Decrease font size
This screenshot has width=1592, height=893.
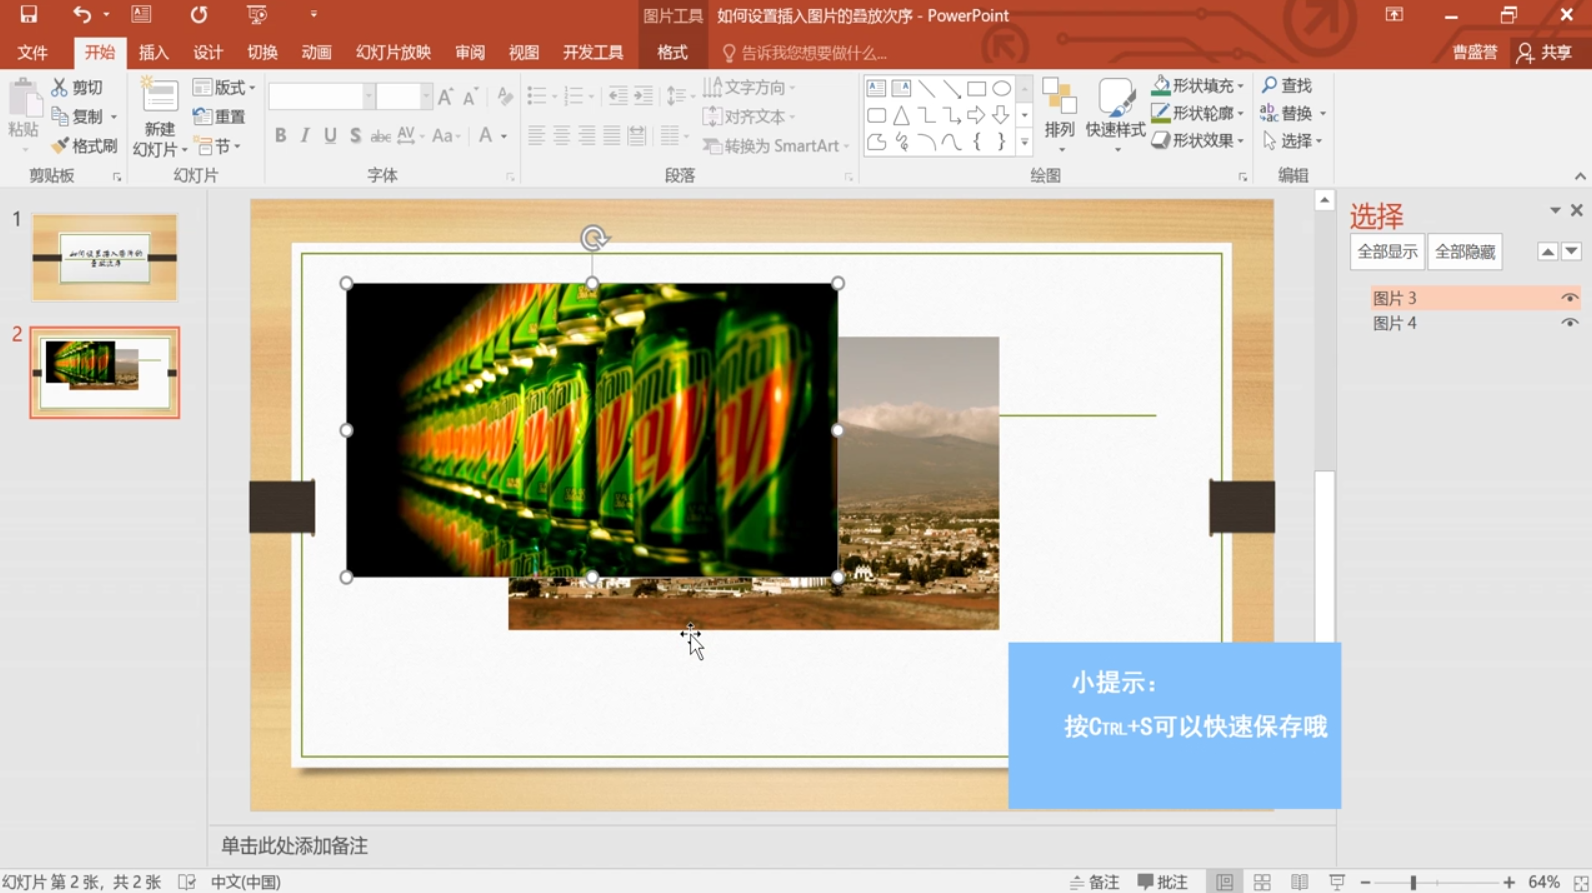(x=471, y=96)
